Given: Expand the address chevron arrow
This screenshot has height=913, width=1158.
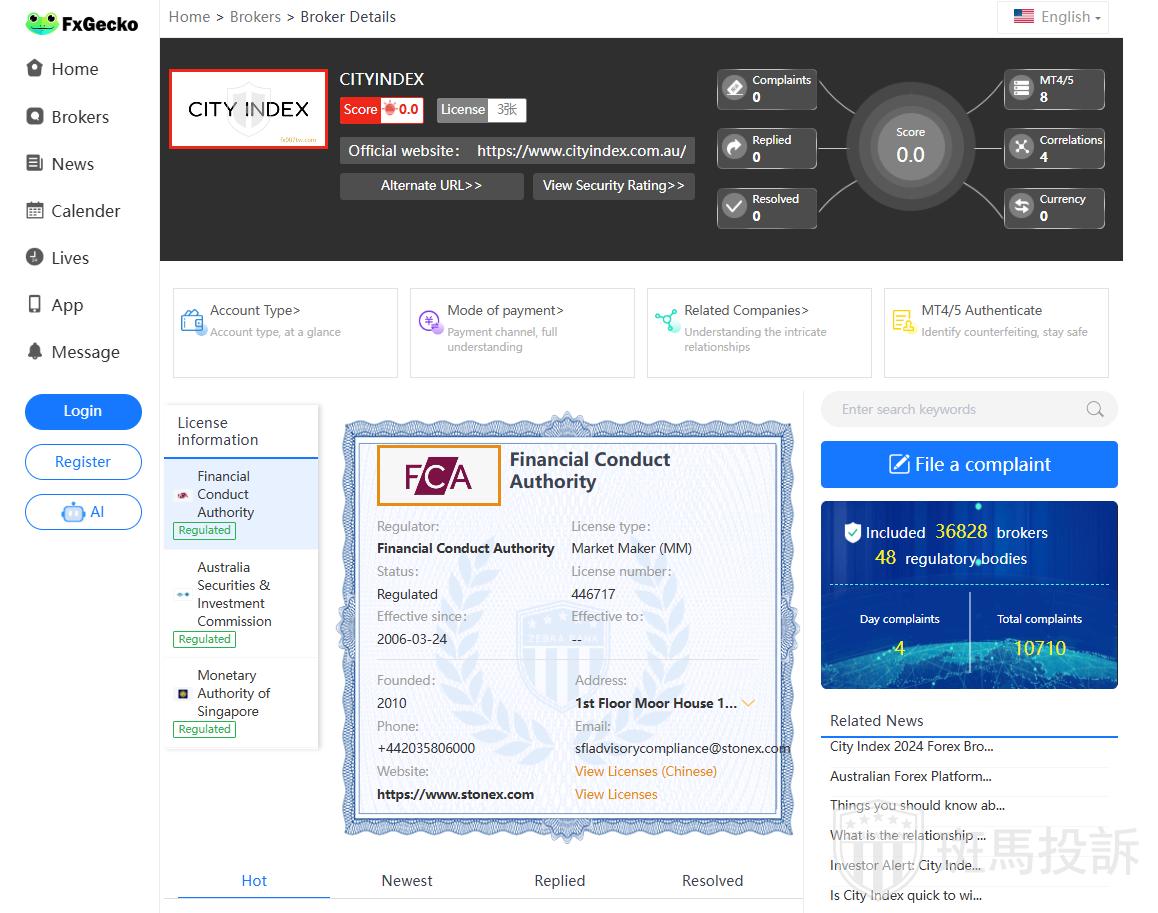Looking at the screenshot, I should [748, 703].
